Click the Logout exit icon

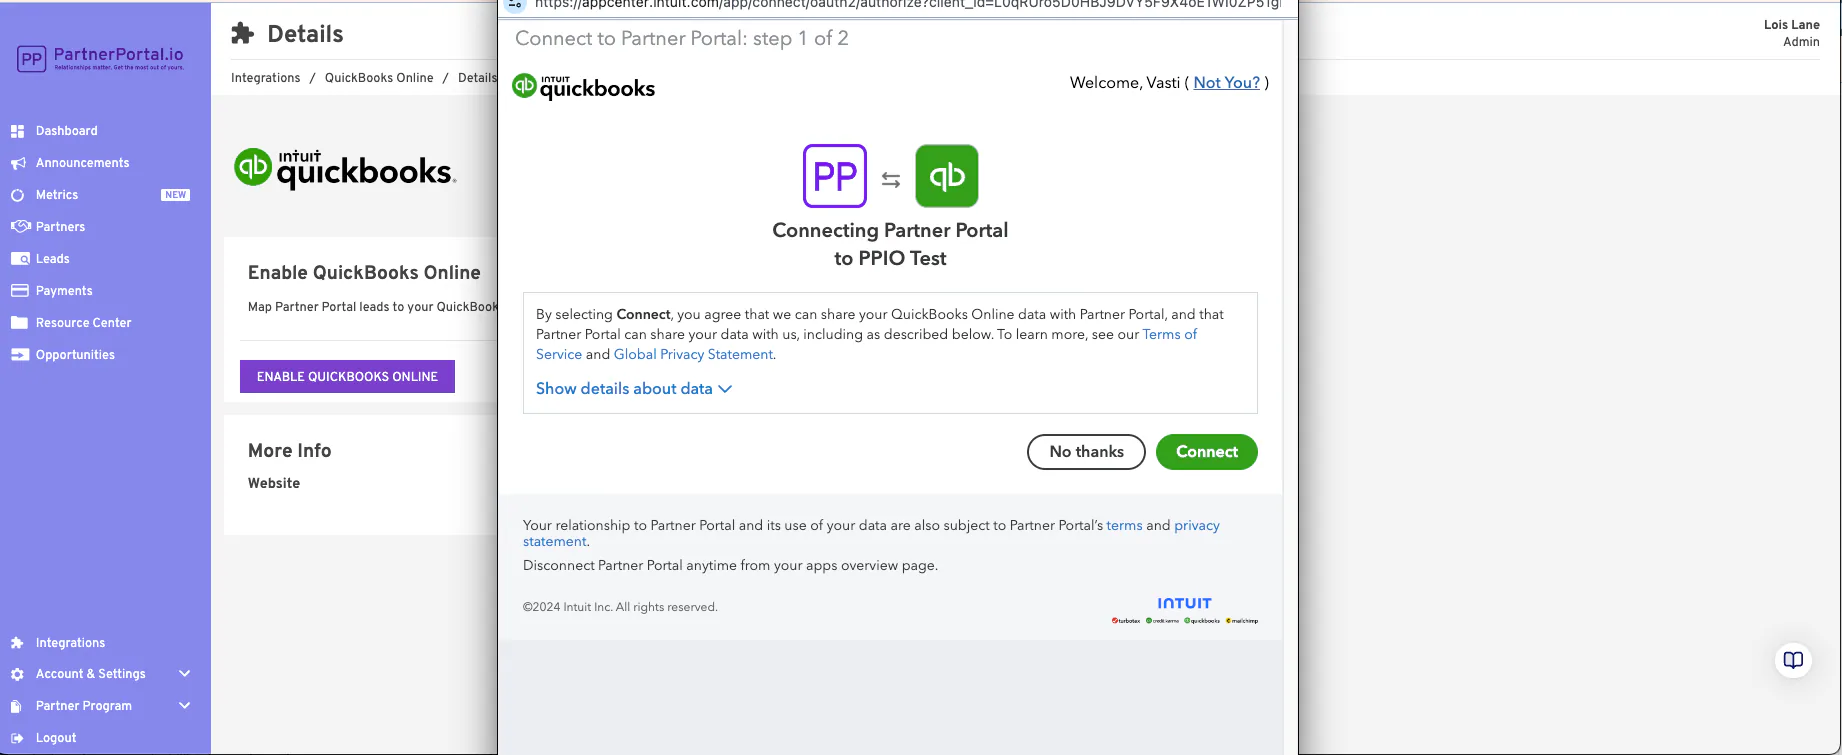click(17, 738)
